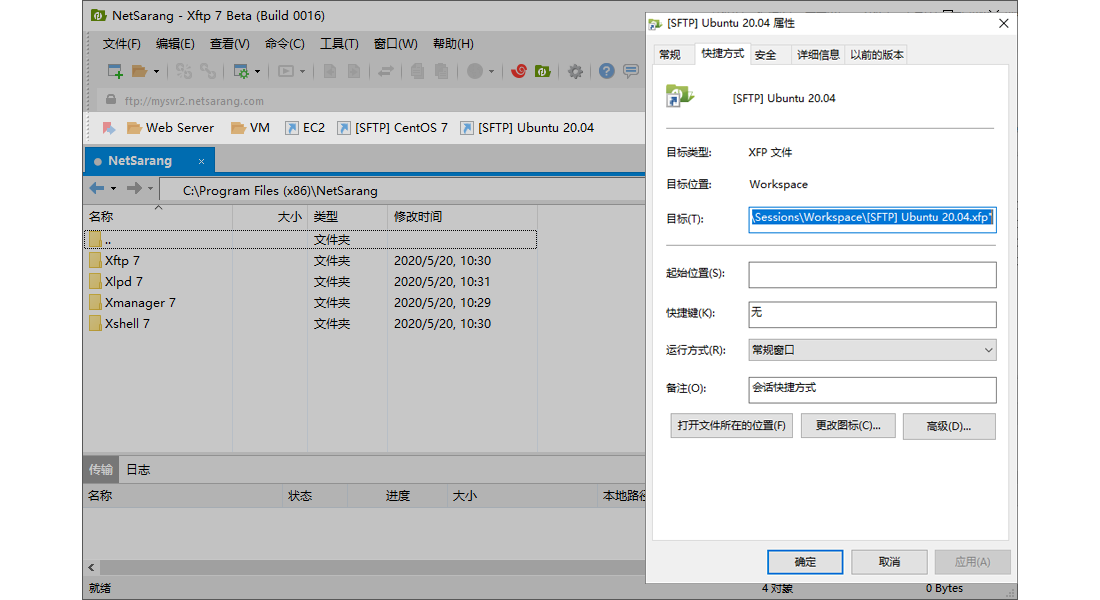Click the grayed Reconnect toolbar icon

tap(184, 71)
